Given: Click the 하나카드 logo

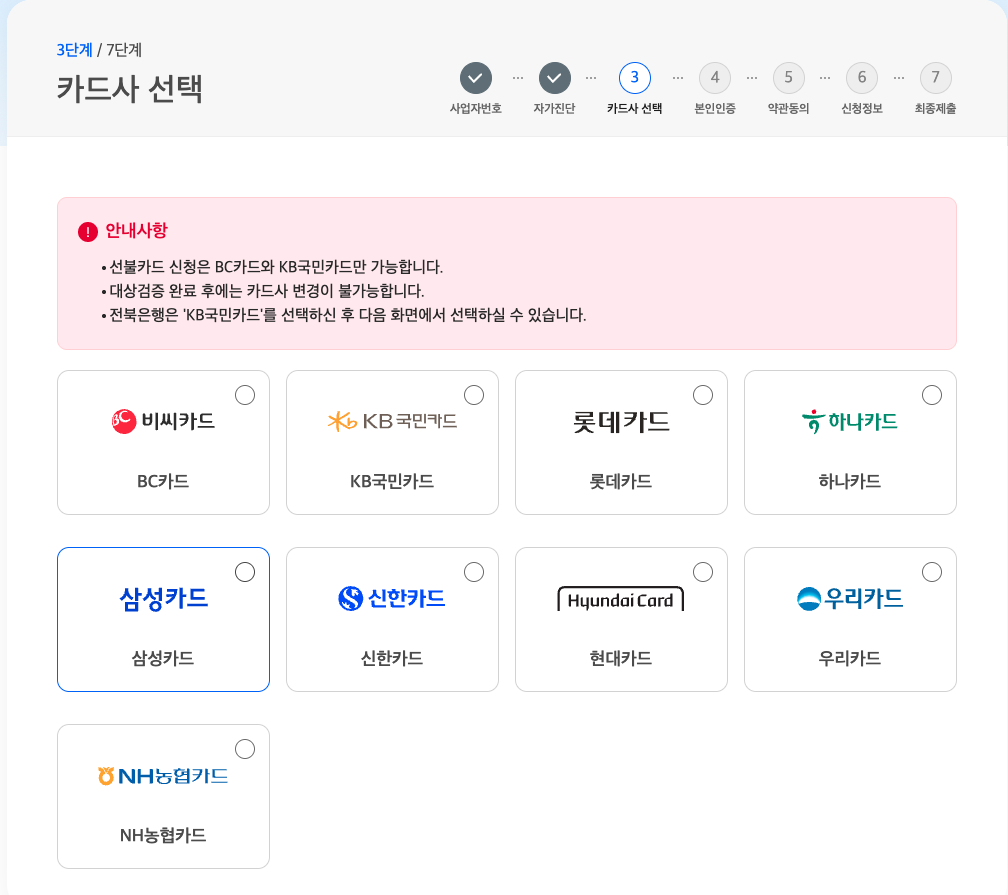Looking at the screenshot, I should [x=850, y=421].
